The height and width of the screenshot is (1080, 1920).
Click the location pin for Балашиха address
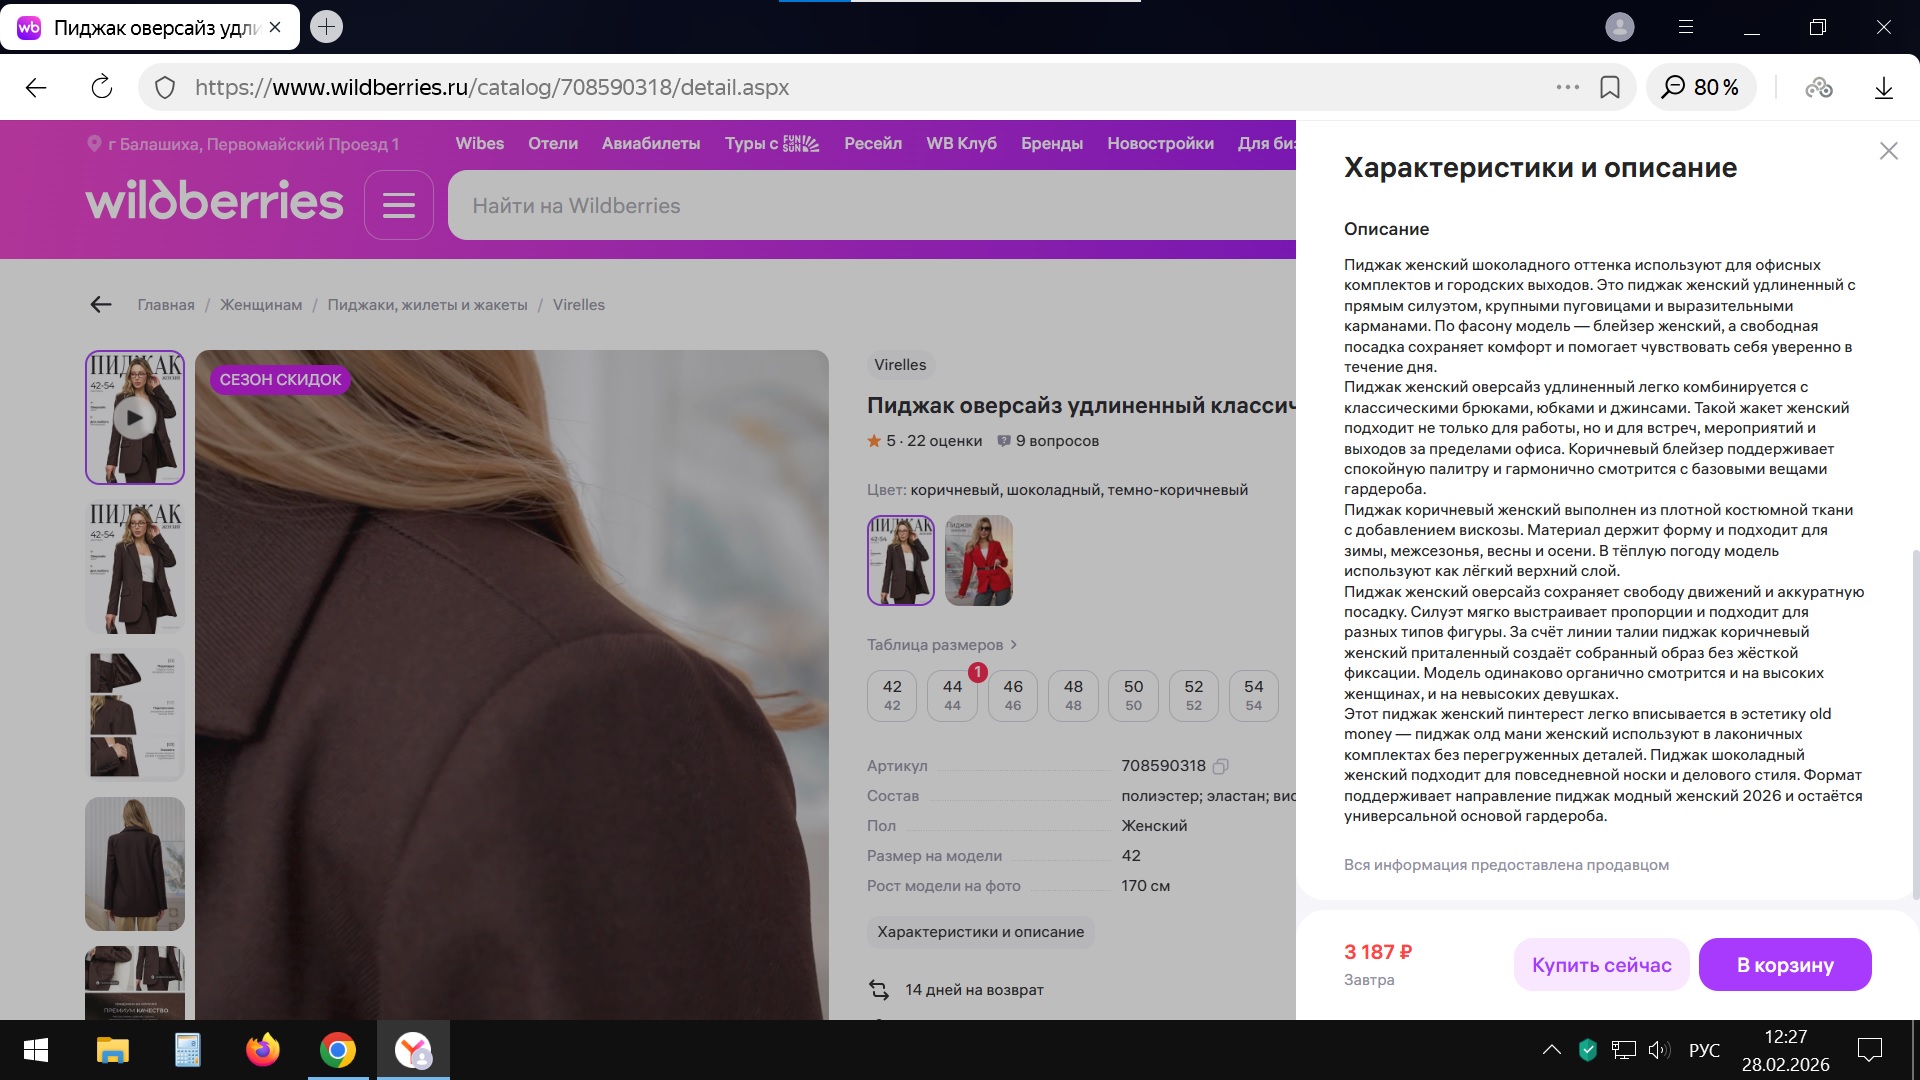click(94, 144)
